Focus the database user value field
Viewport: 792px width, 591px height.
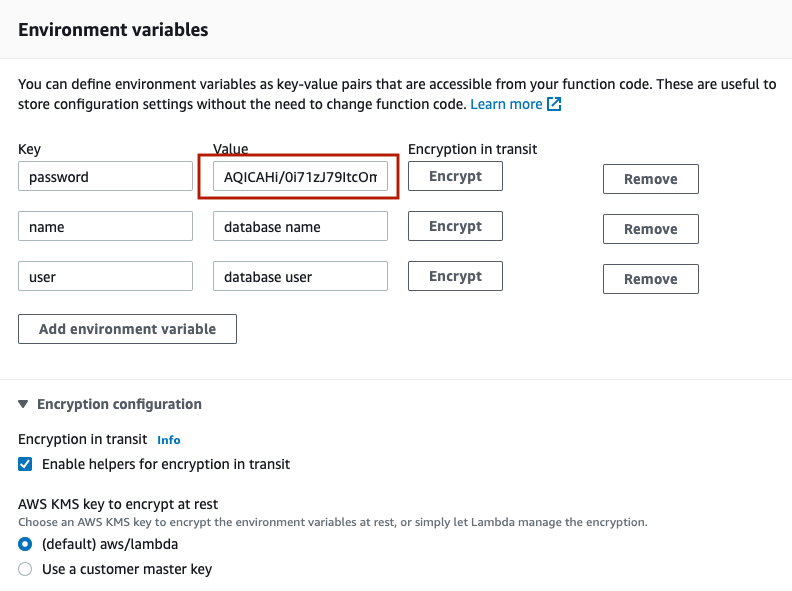[300, 276]
